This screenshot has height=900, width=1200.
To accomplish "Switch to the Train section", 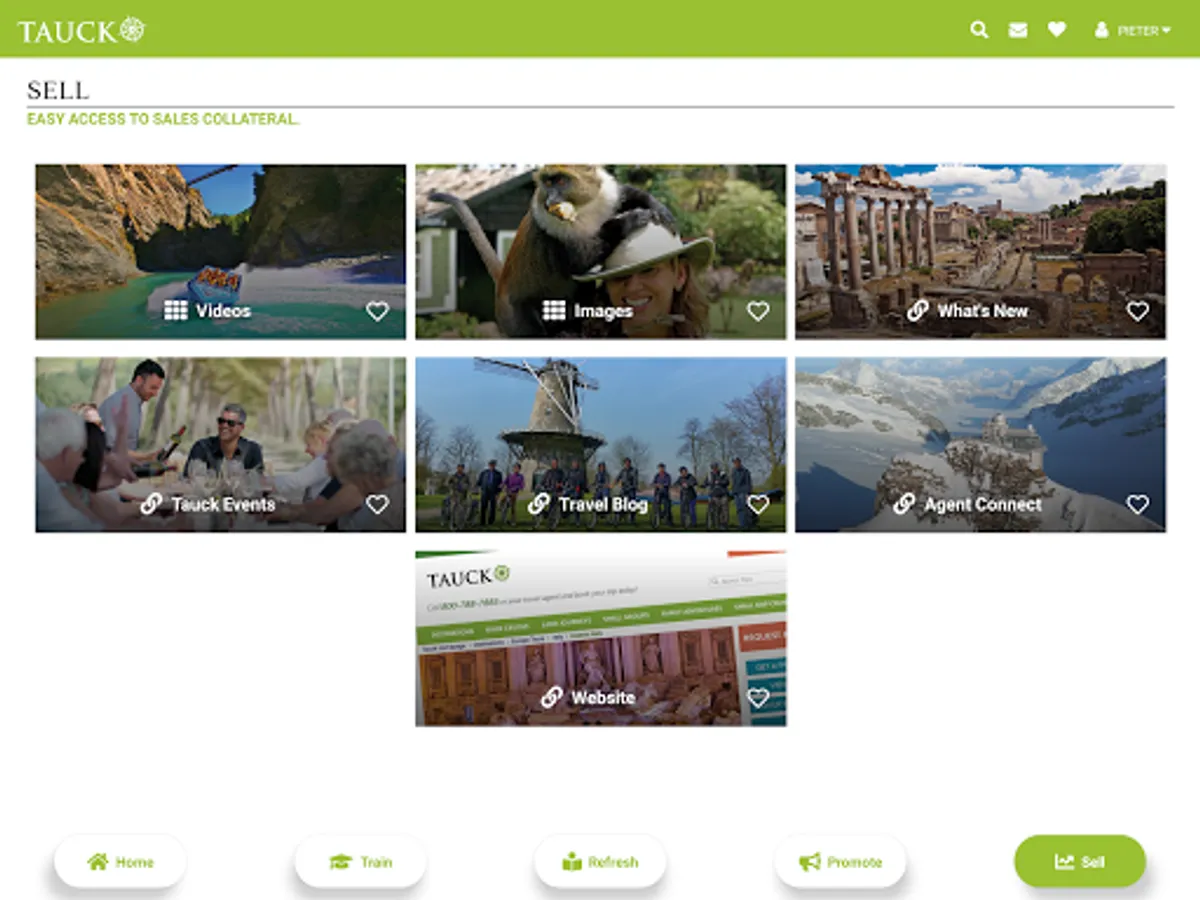I will (360, 861).
